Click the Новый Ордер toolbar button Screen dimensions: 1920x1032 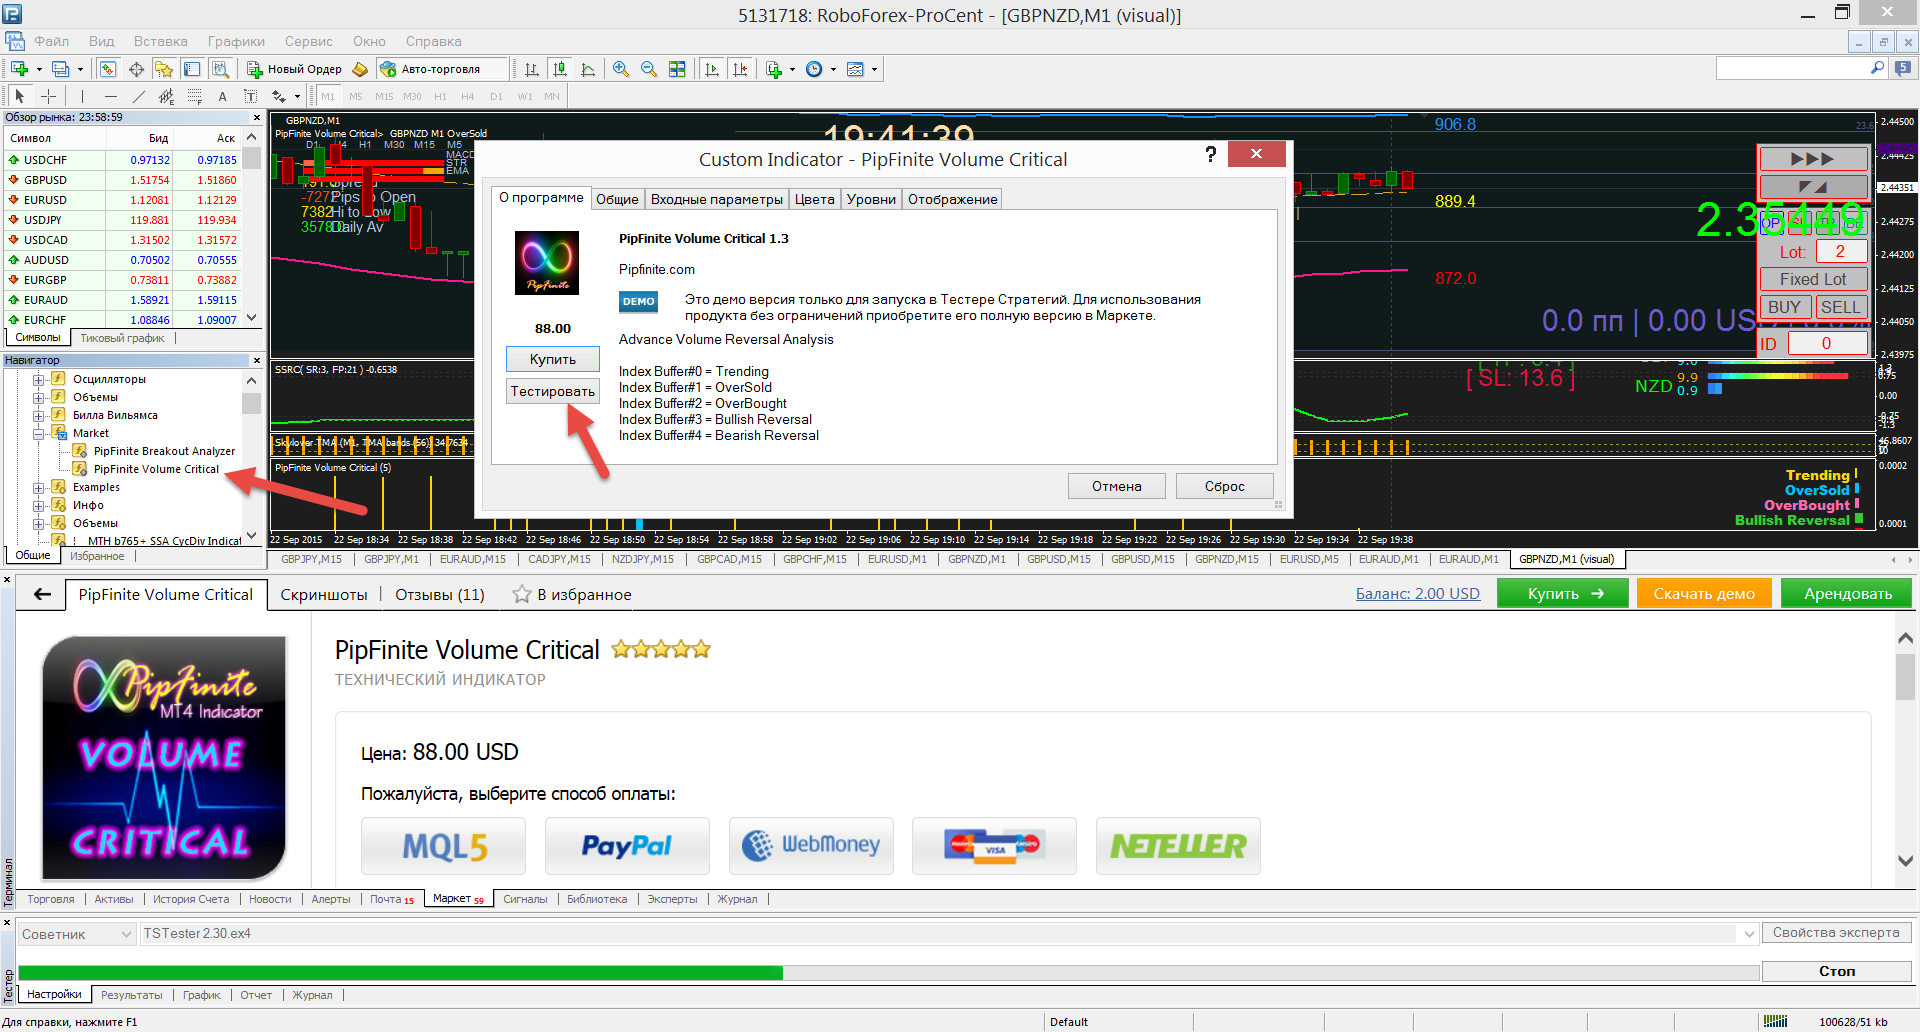(295, 69)
